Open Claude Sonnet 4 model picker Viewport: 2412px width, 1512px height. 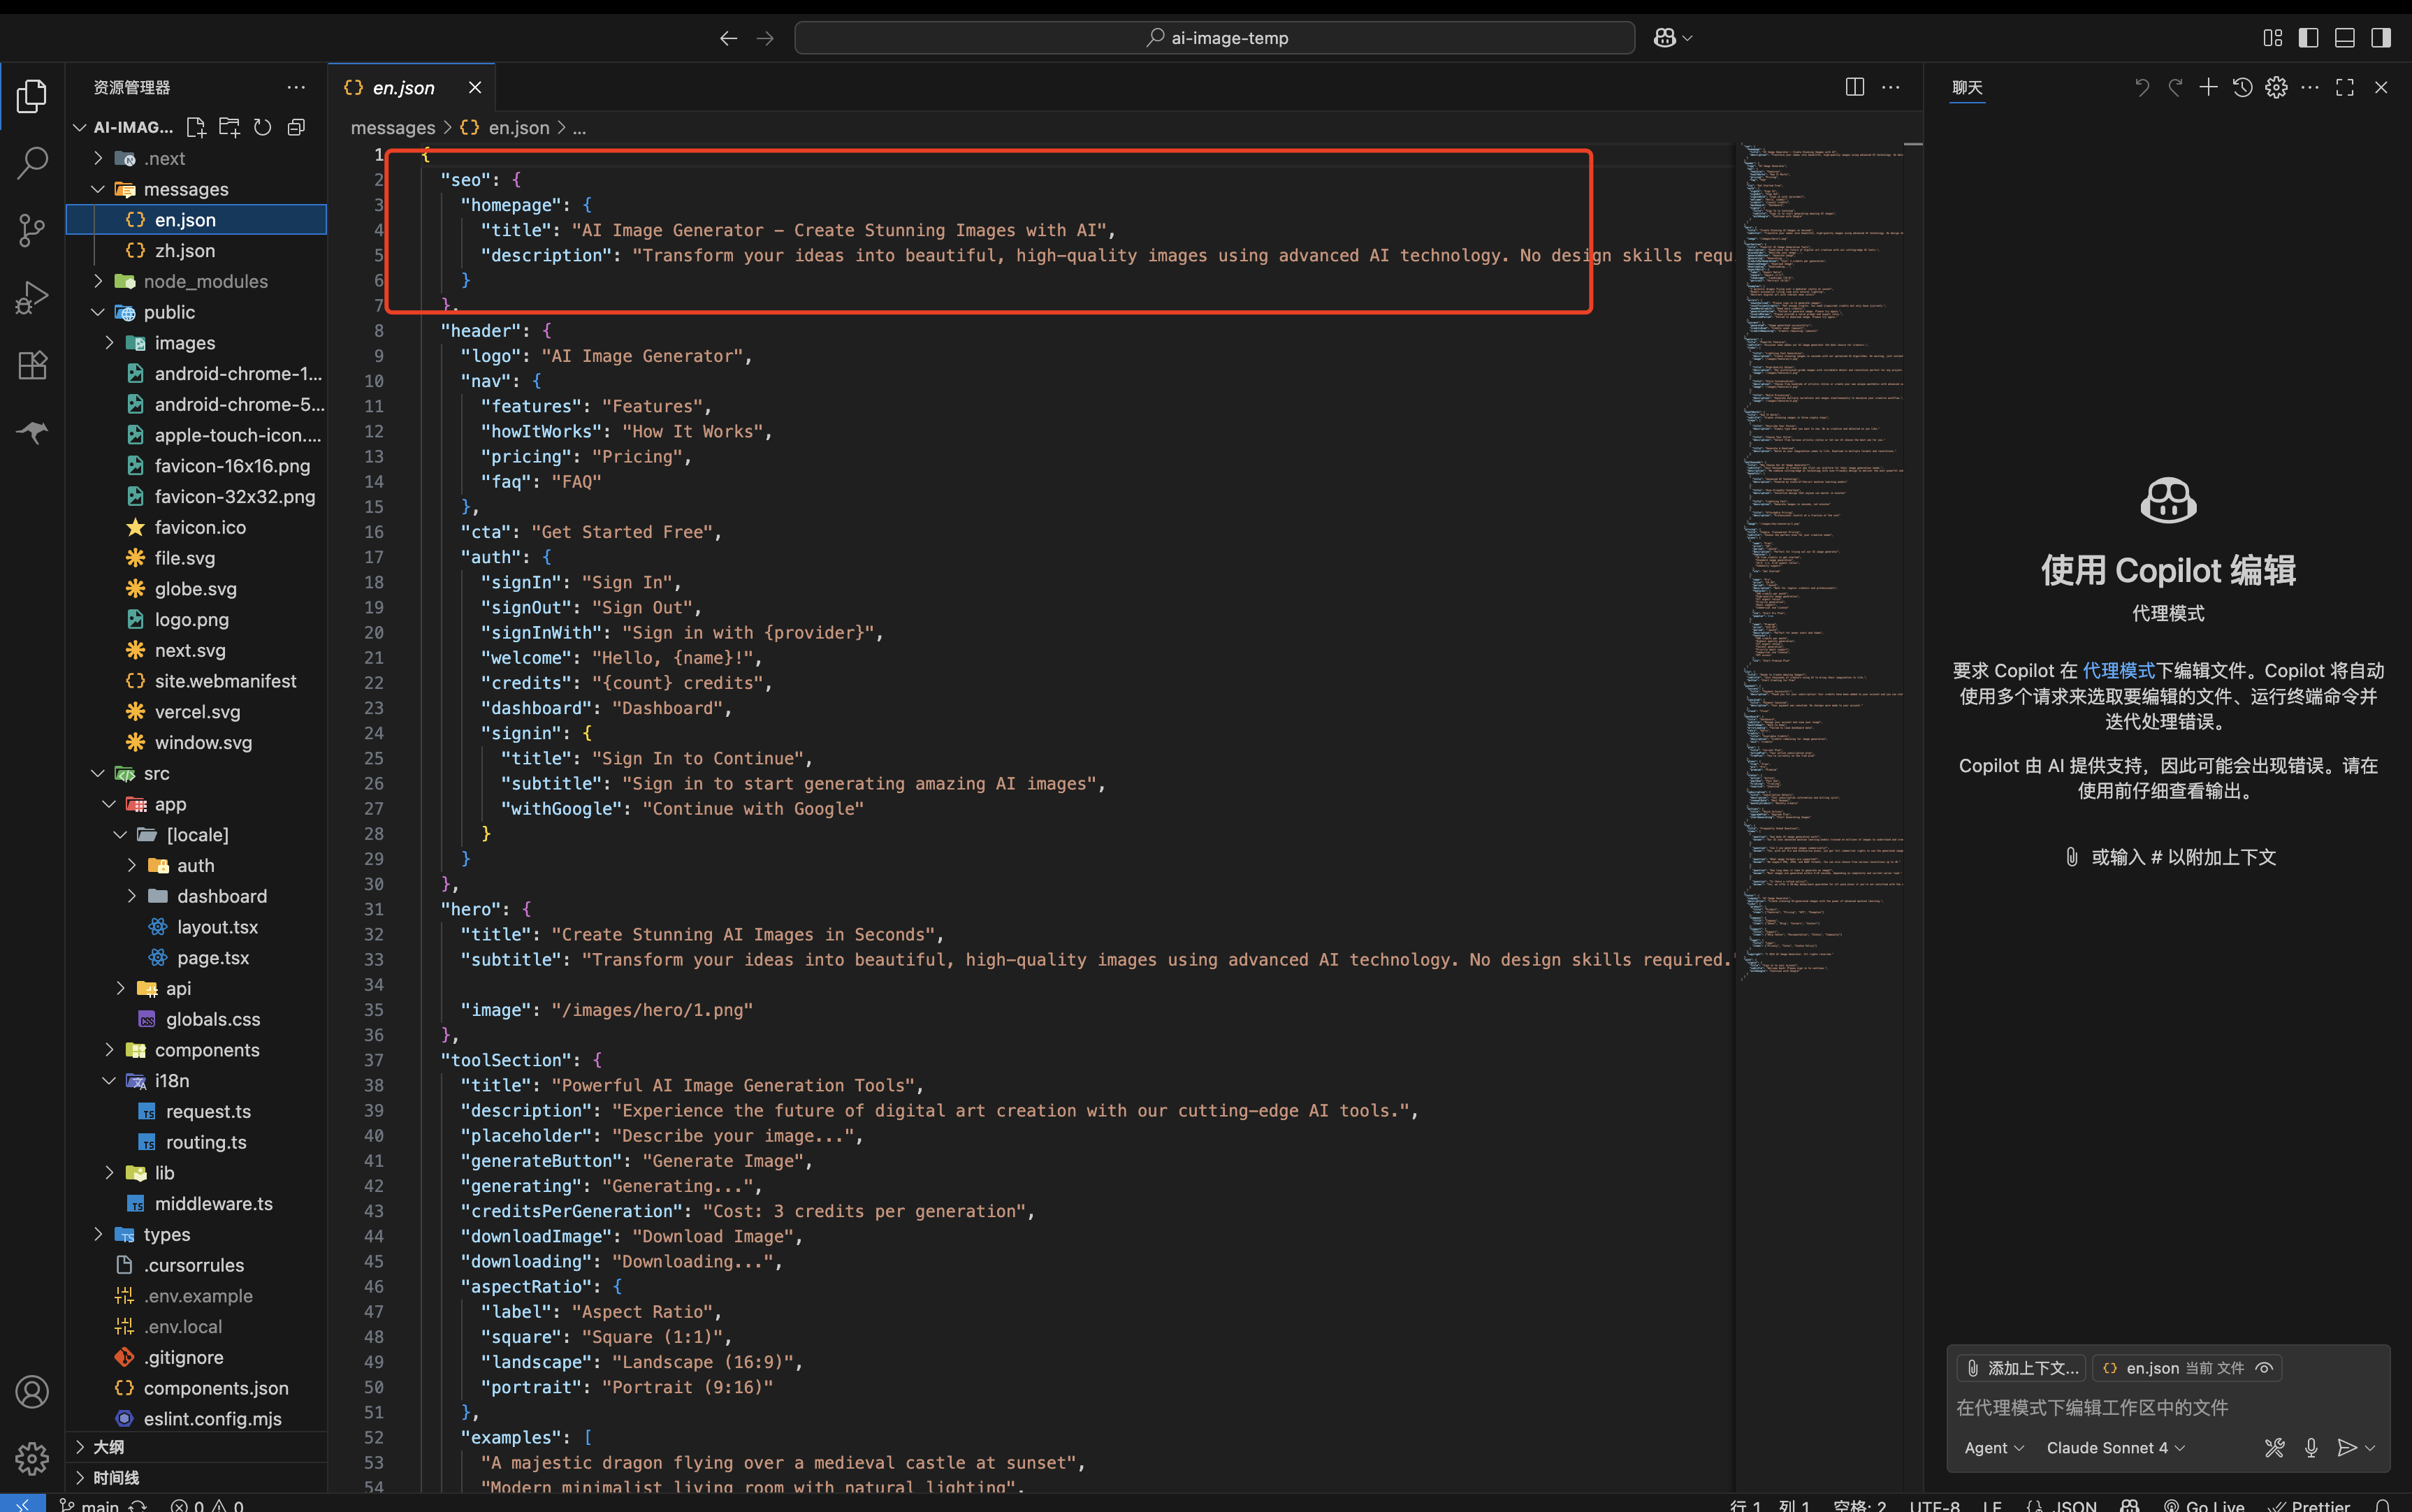pos(2115,1447)
